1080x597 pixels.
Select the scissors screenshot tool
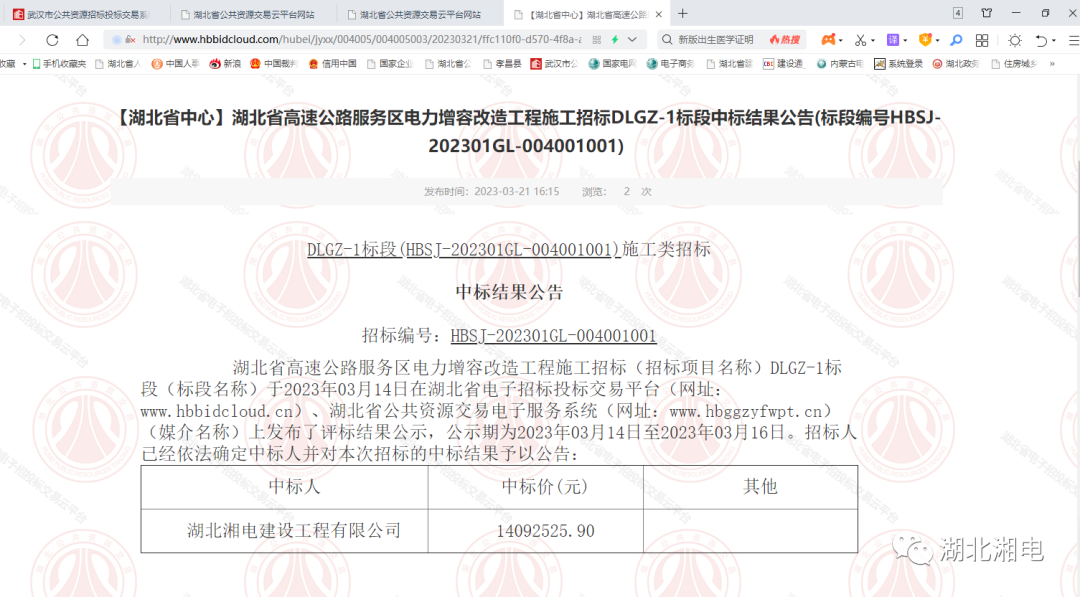[862, 40]
